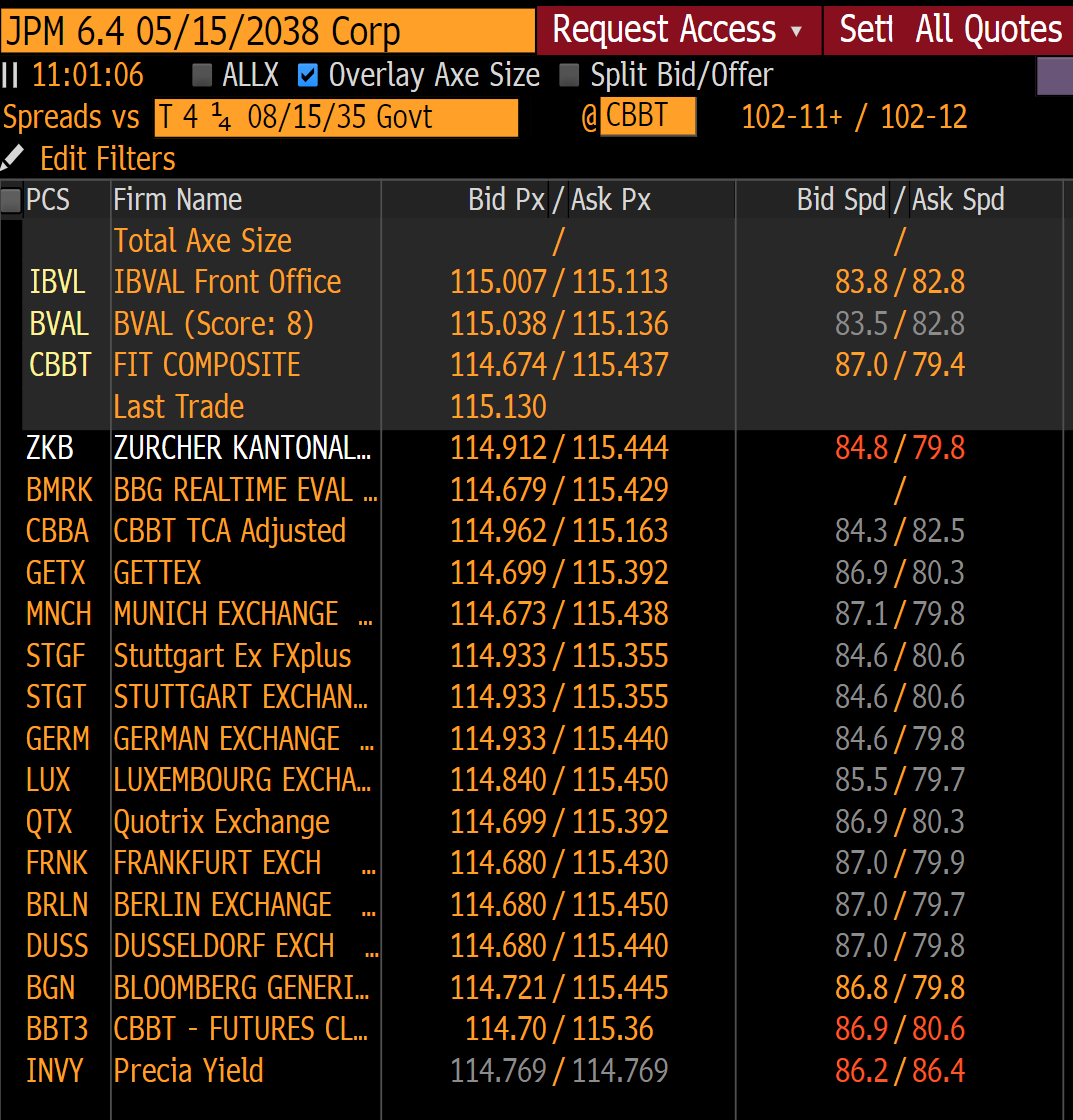Click FIT COMPOSITE spread 87.0 / 79.4

[900, 365]
